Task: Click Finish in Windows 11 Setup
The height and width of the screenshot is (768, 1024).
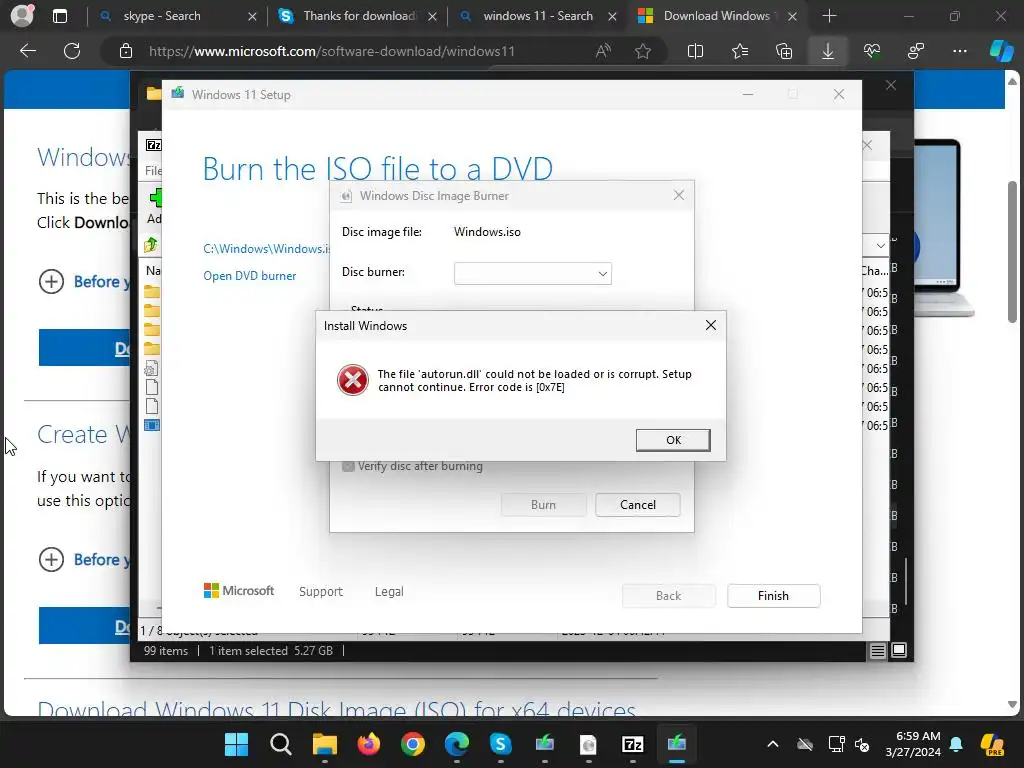Action: click(x=773, y=596)
